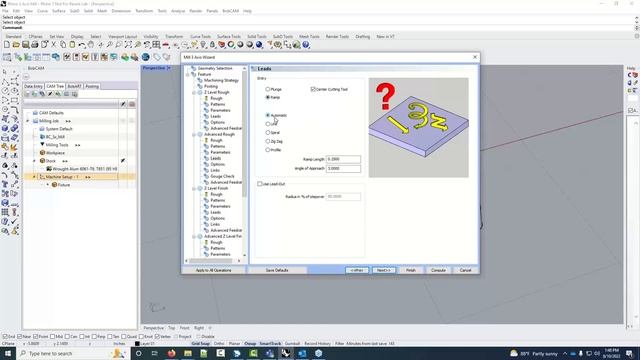
Task: Enable the Use Lead-Out checkbox
Action: [x=260, y=184]
